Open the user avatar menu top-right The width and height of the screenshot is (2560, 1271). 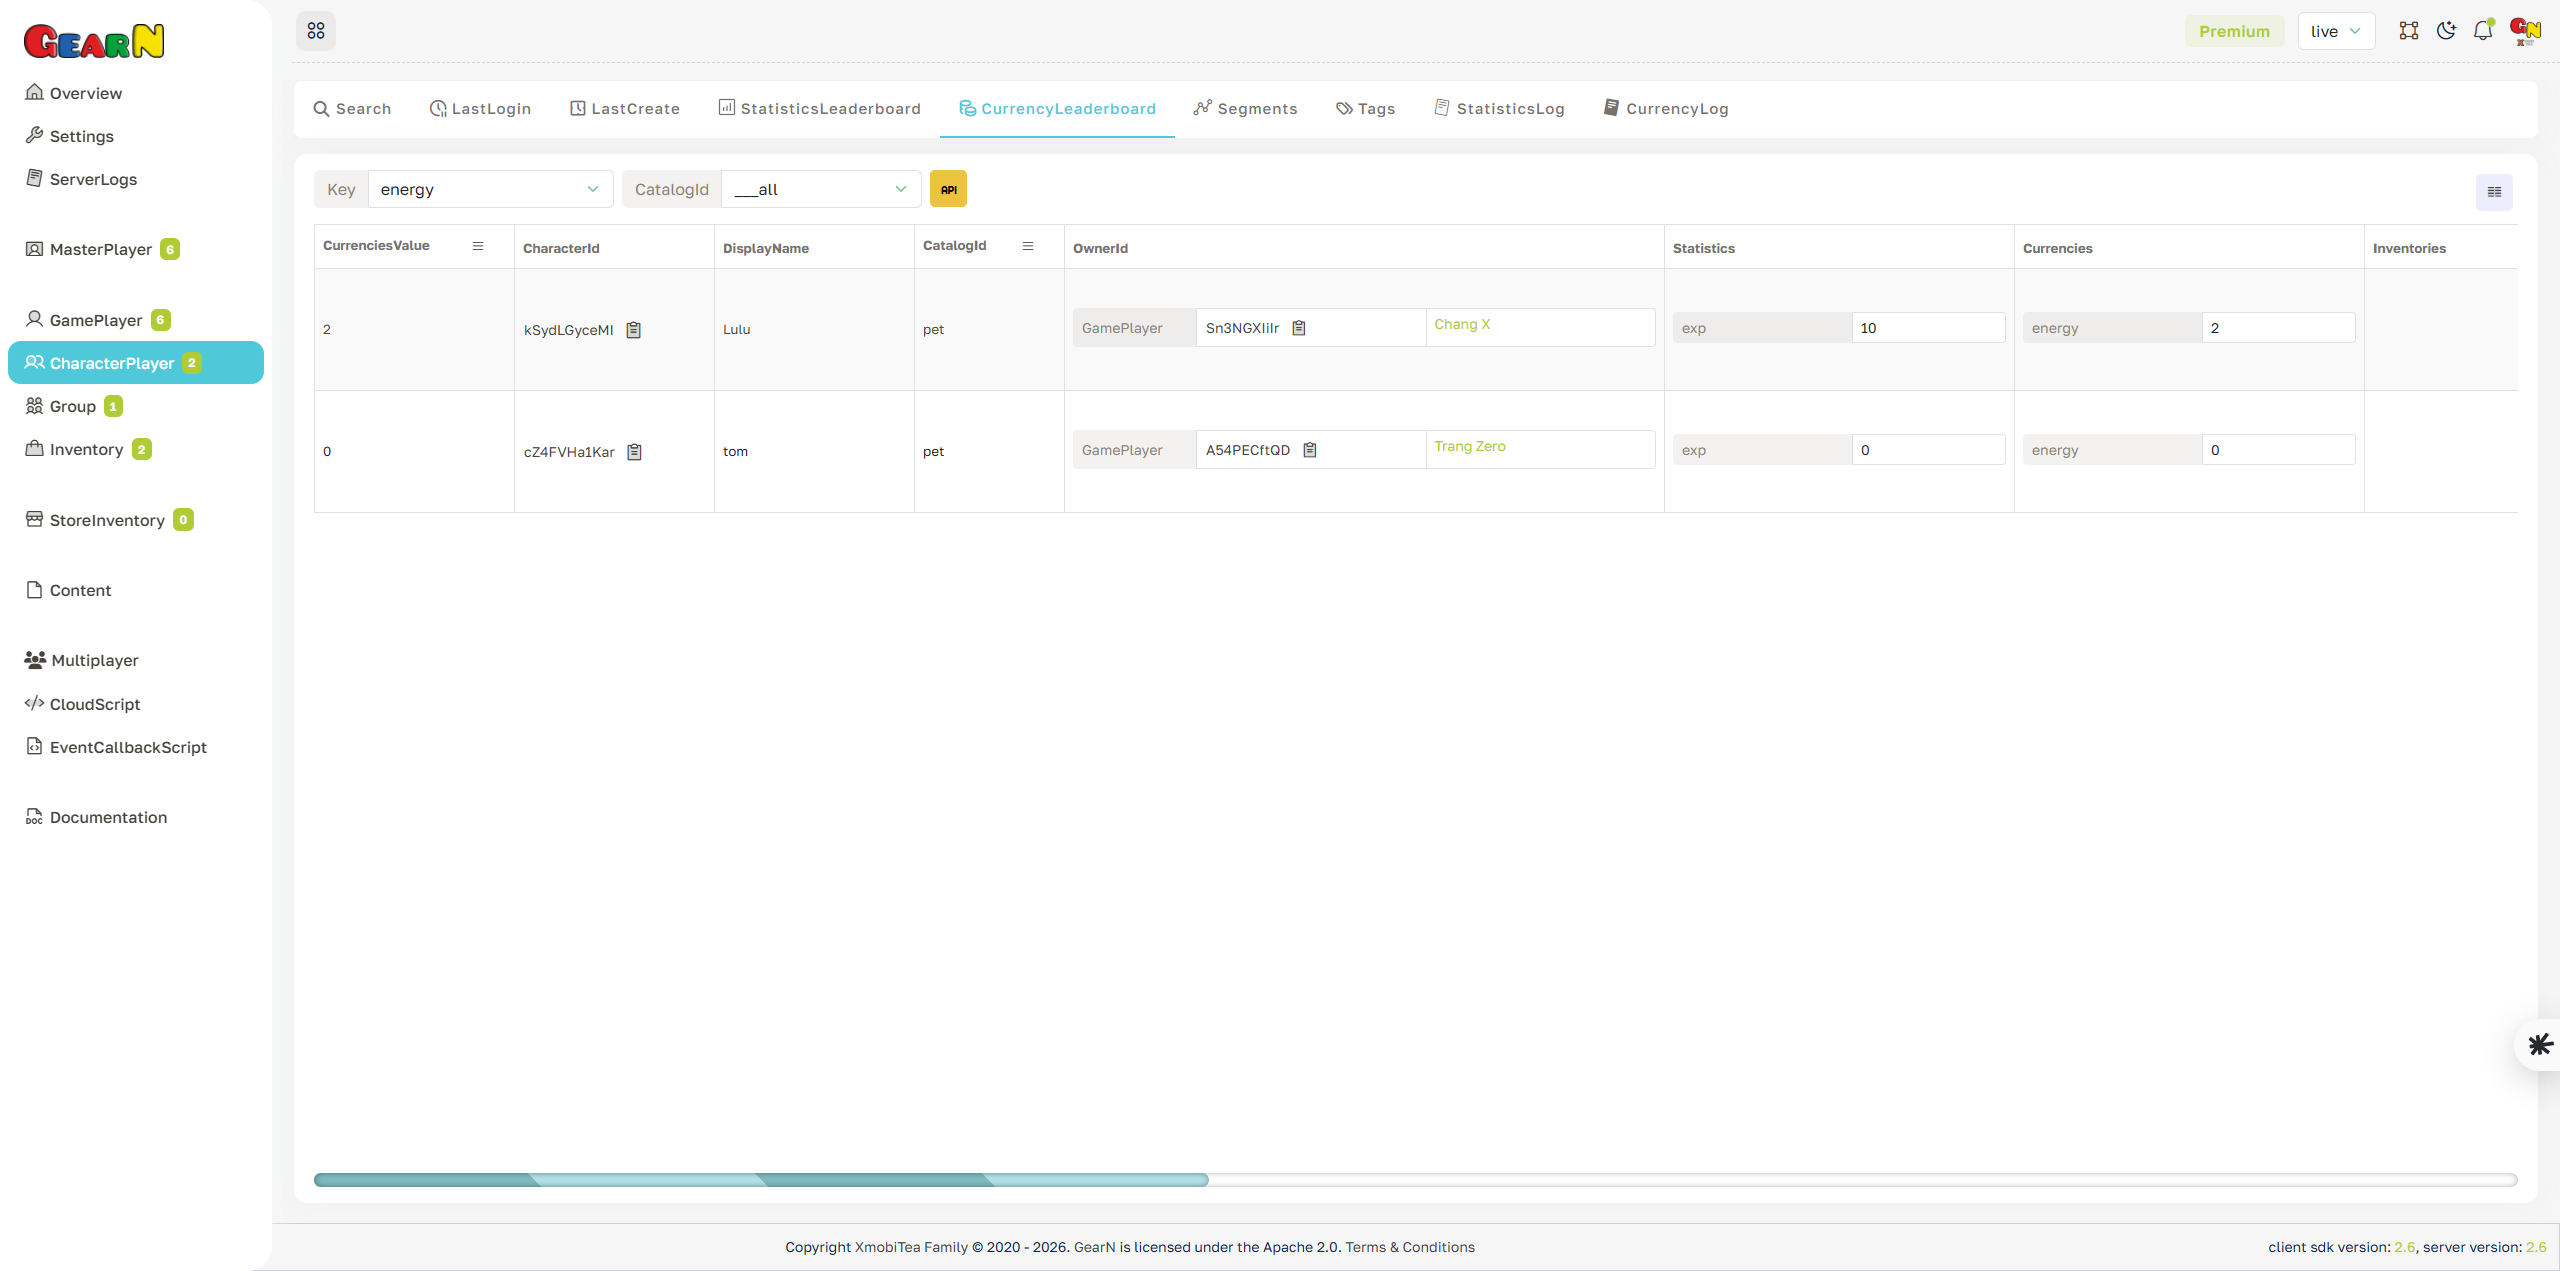click(x=2524, y=31)
